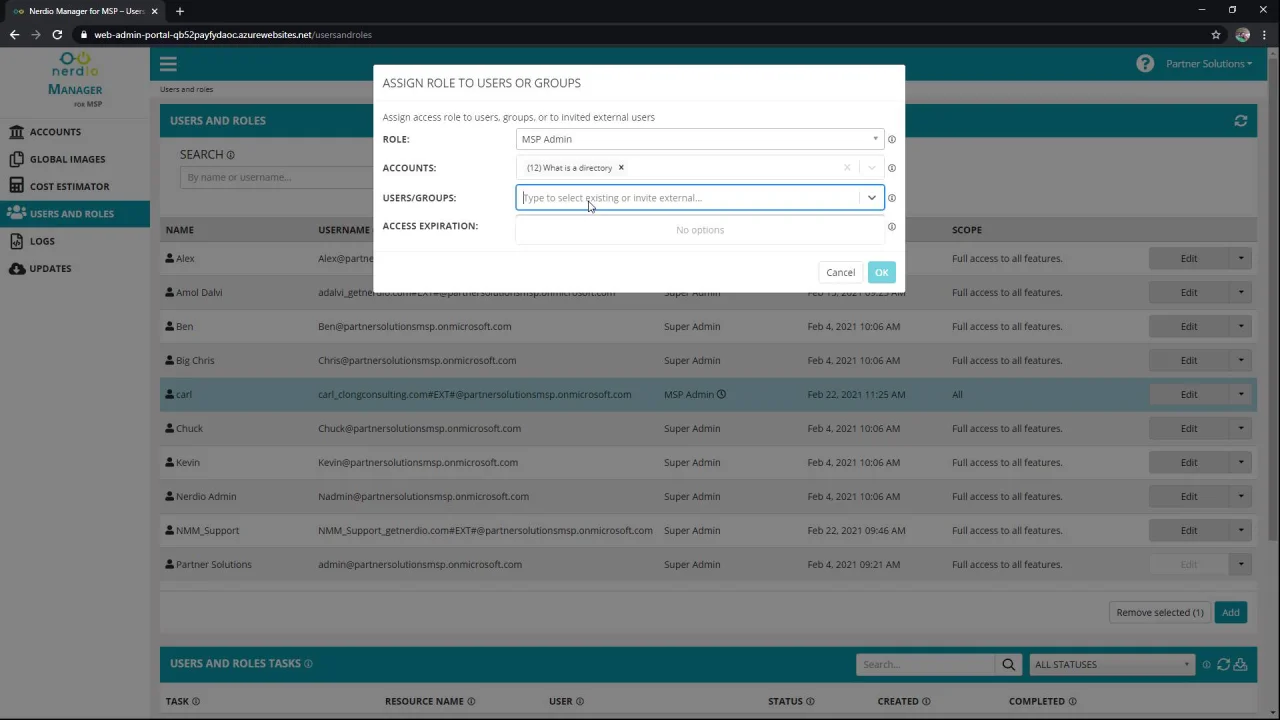Click the info icon next to the STATUS column
Viewport: 1280px width, 720px height.
(810, 702)
